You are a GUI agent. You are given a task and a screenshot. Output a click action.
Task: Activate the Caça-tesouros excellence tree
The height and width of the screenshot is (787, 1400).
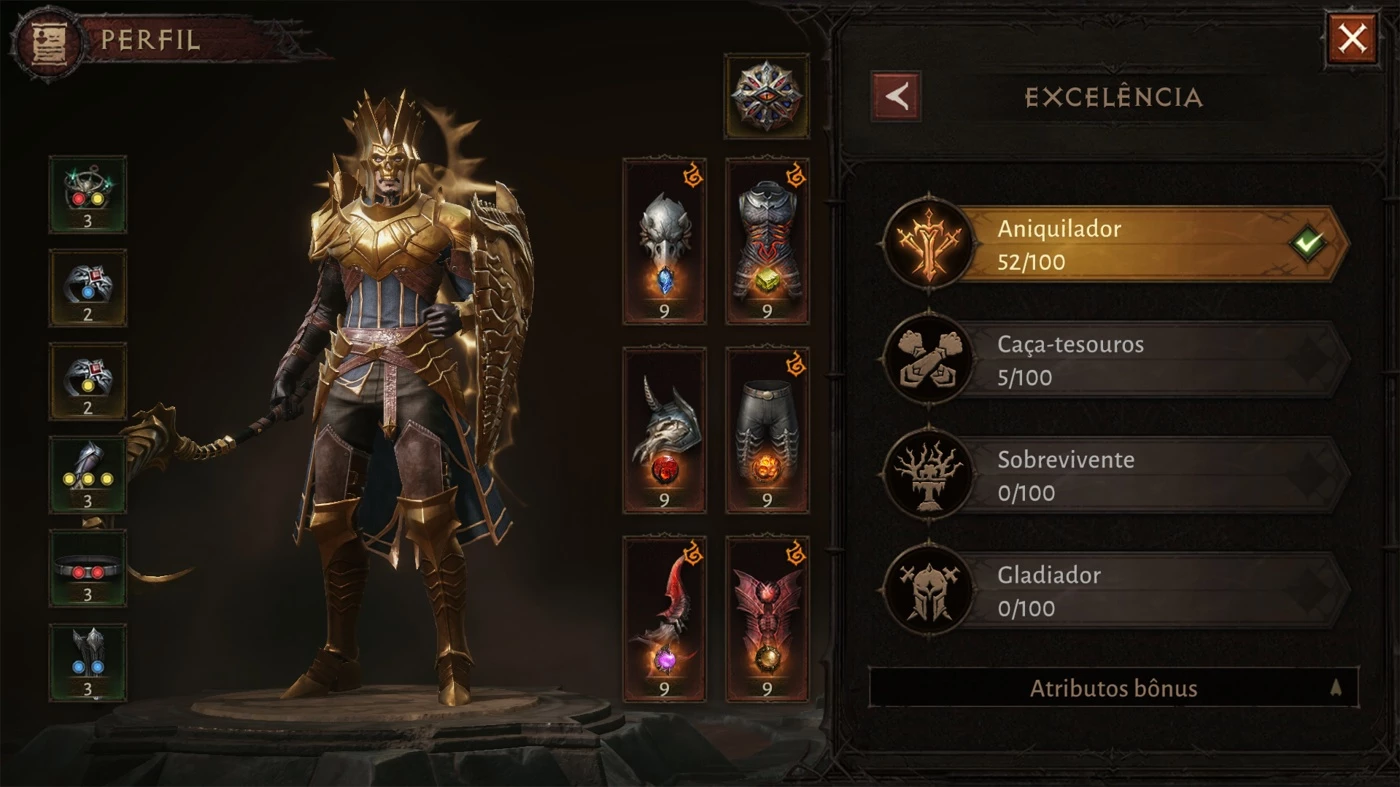(x=1116, y=360)
